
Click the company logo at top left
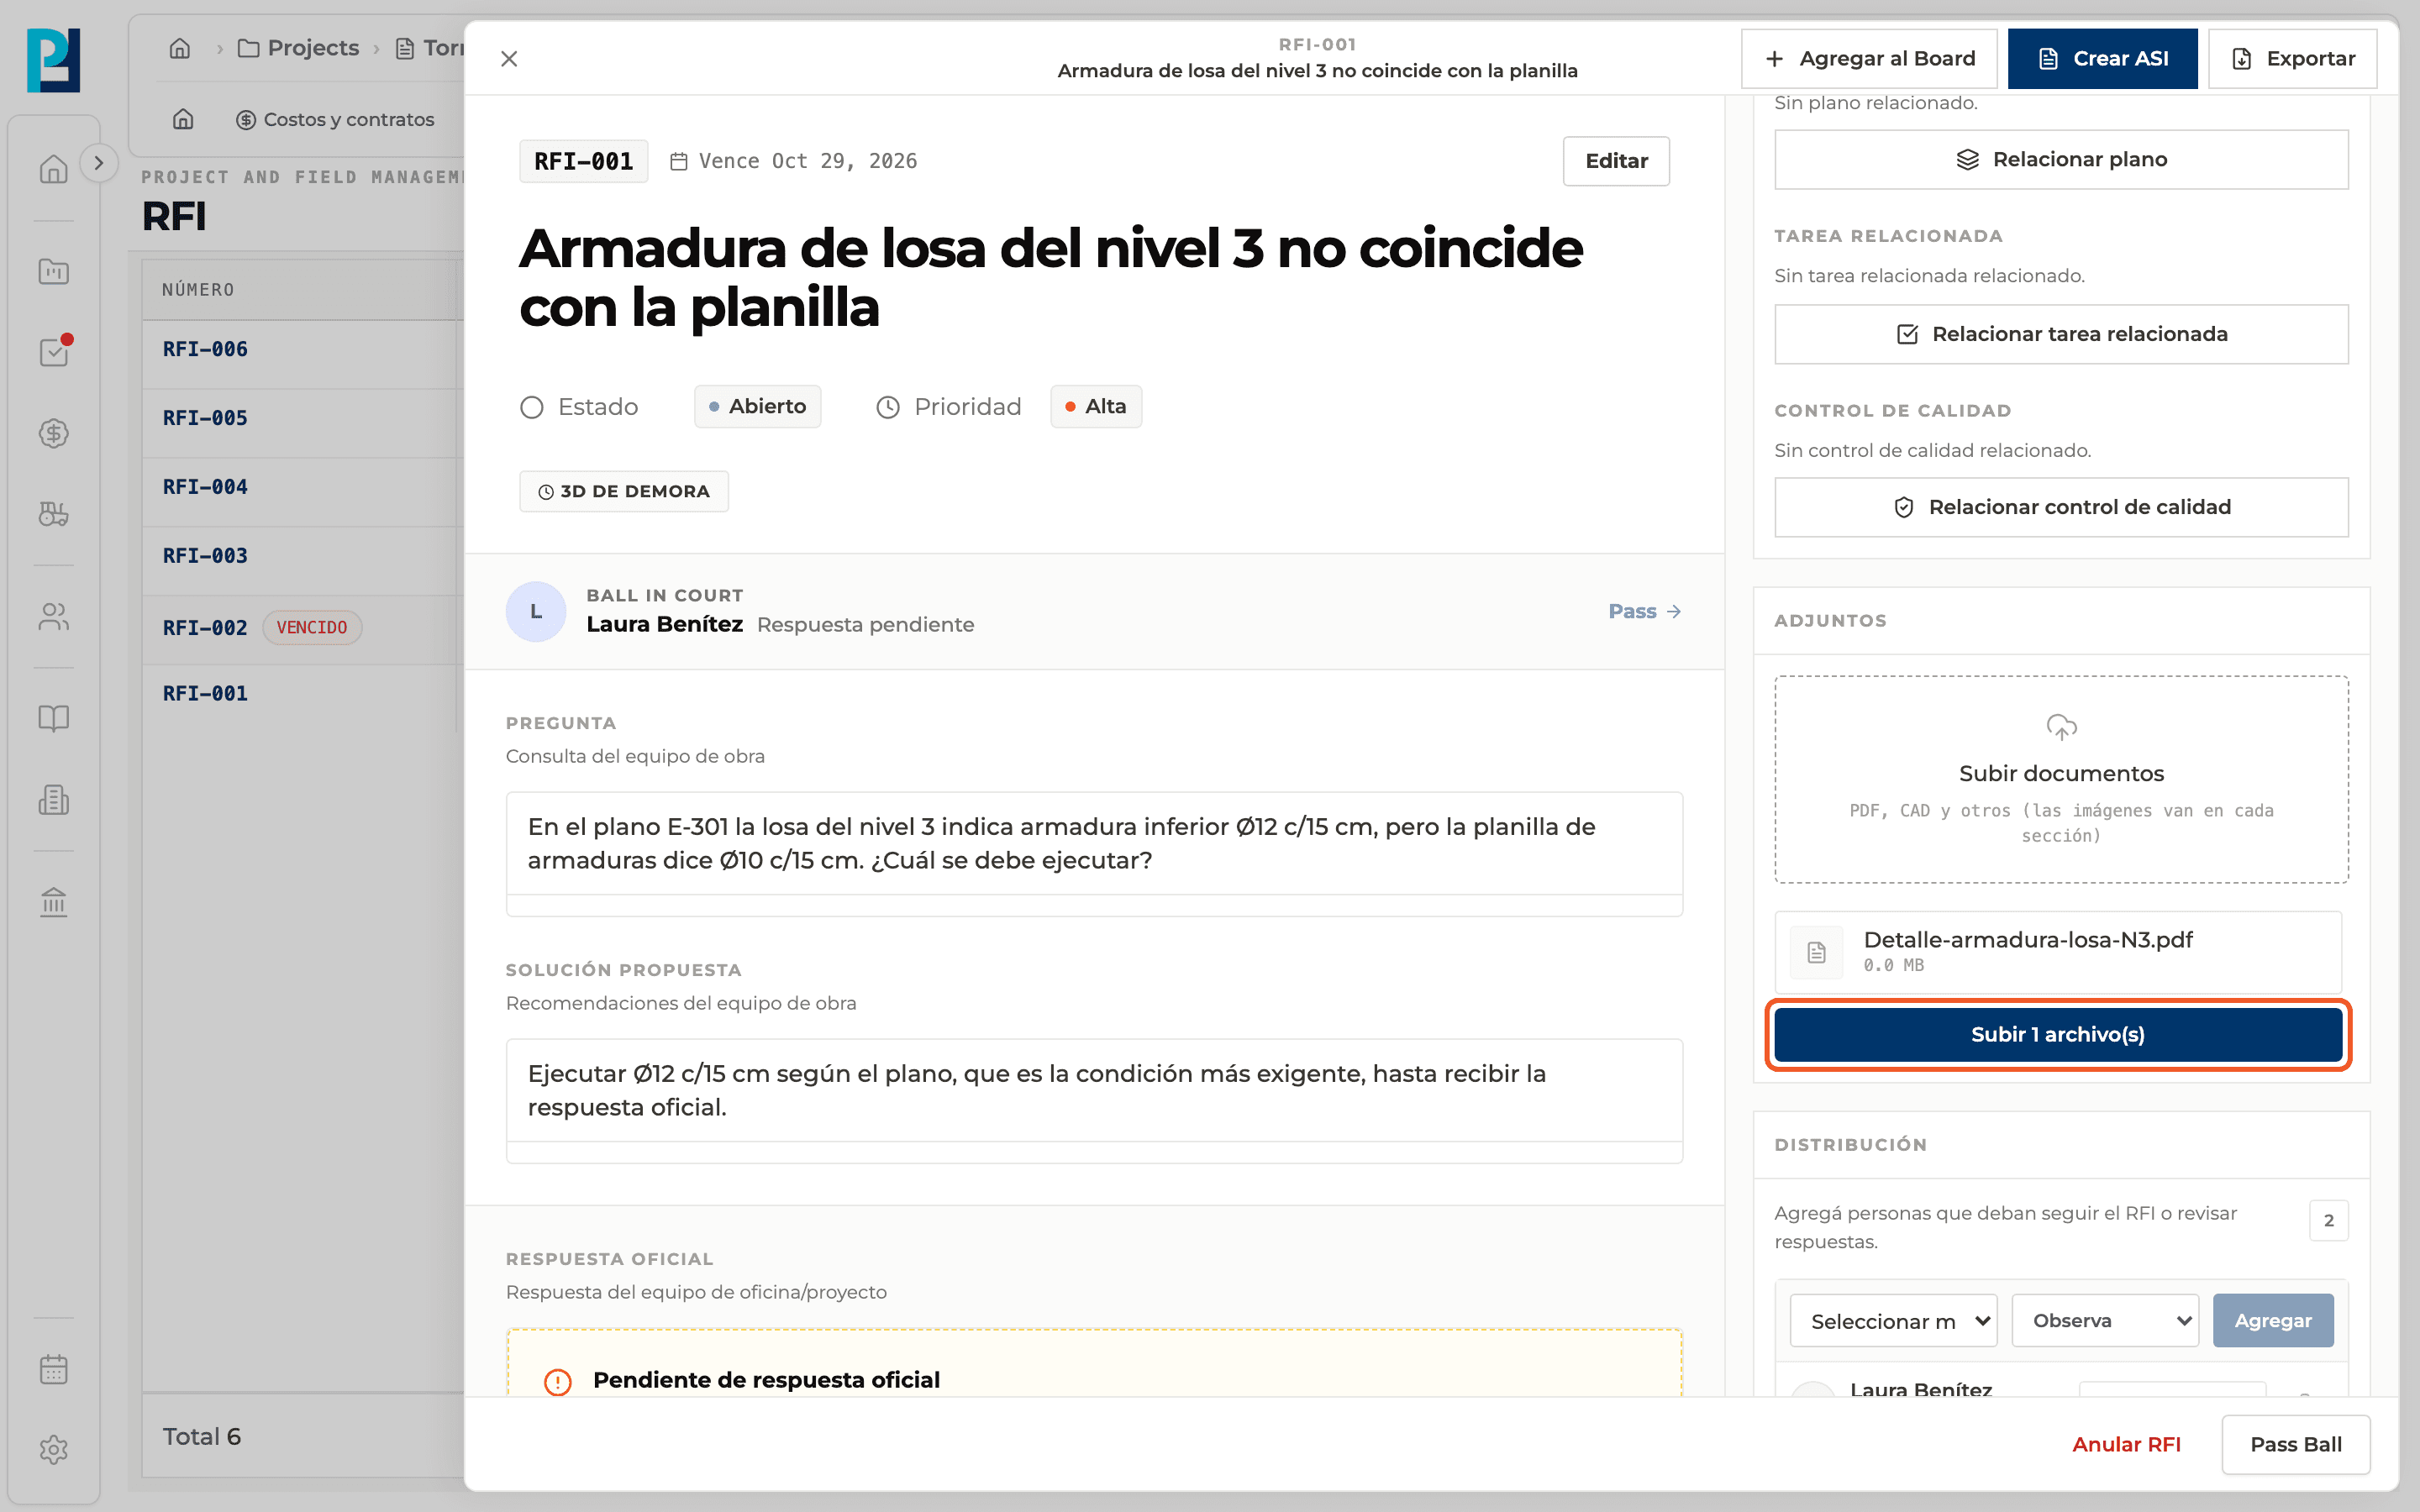tap(54, 60)
